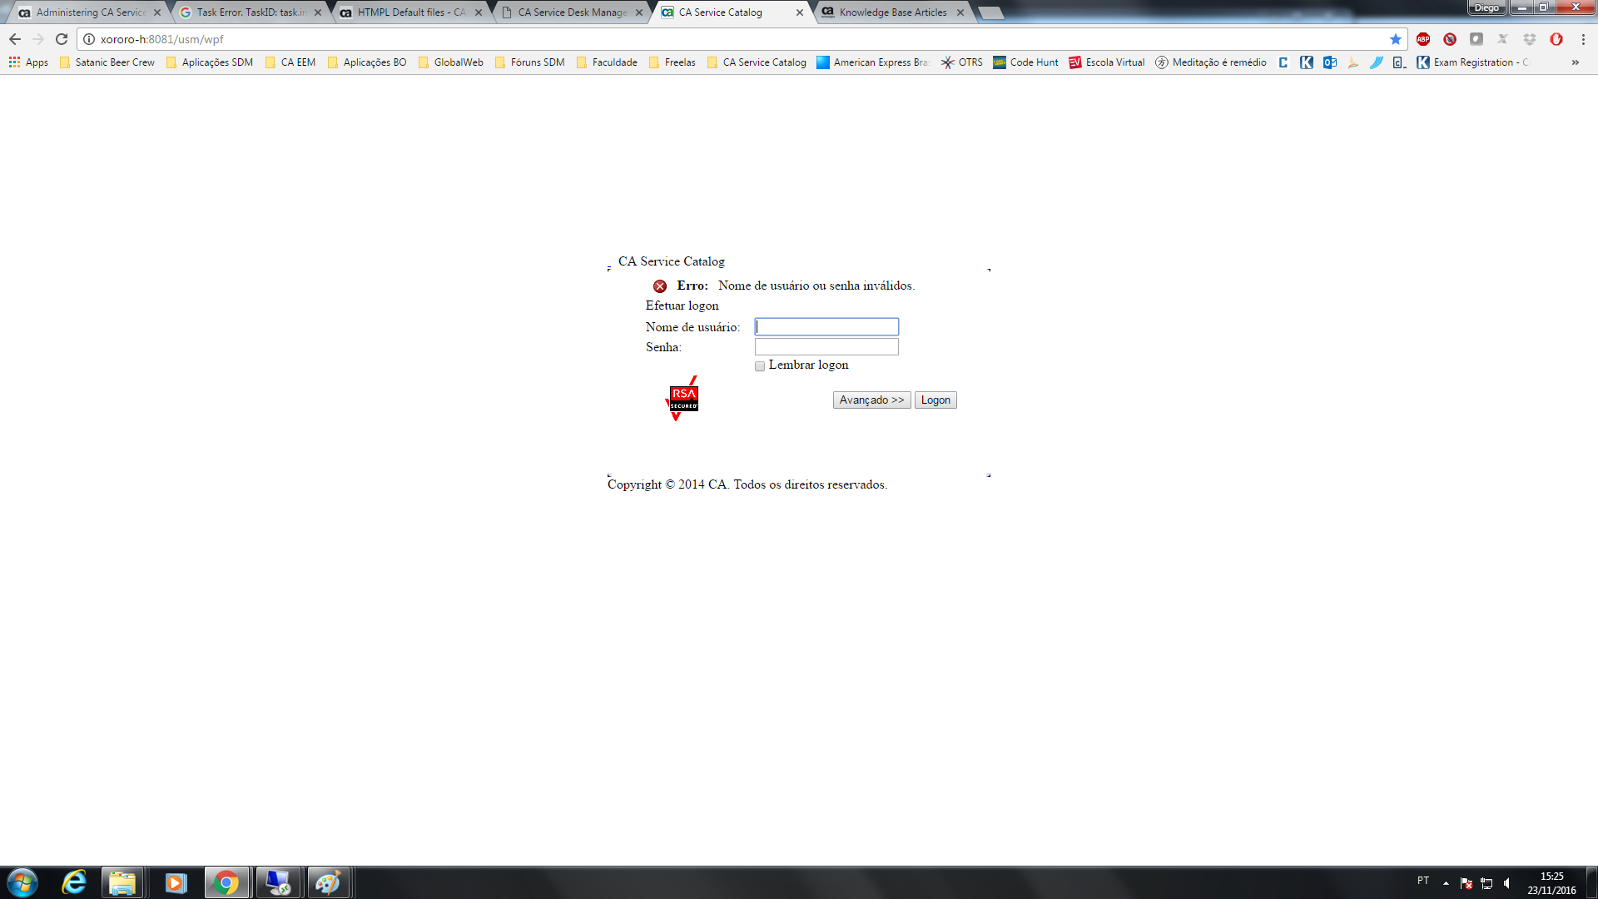The width and height of the screenshot is (1598, 899).
Task: Click the Avançado >> button
Action: (871, 400)
